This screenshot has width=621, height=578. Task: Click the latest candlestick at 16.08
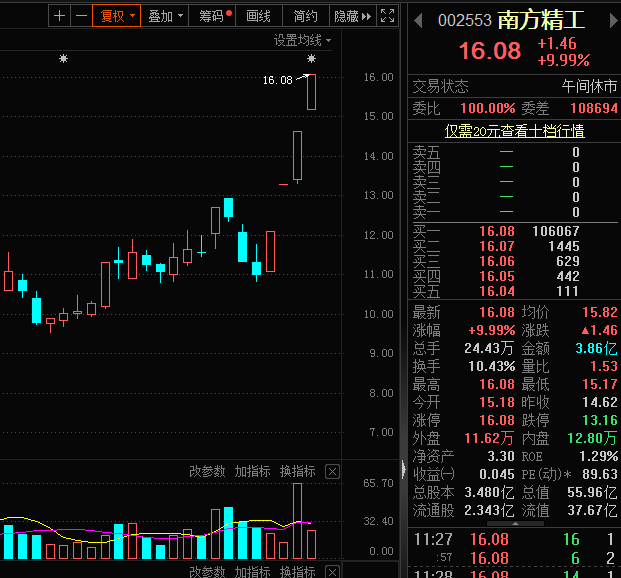[312, 92]
